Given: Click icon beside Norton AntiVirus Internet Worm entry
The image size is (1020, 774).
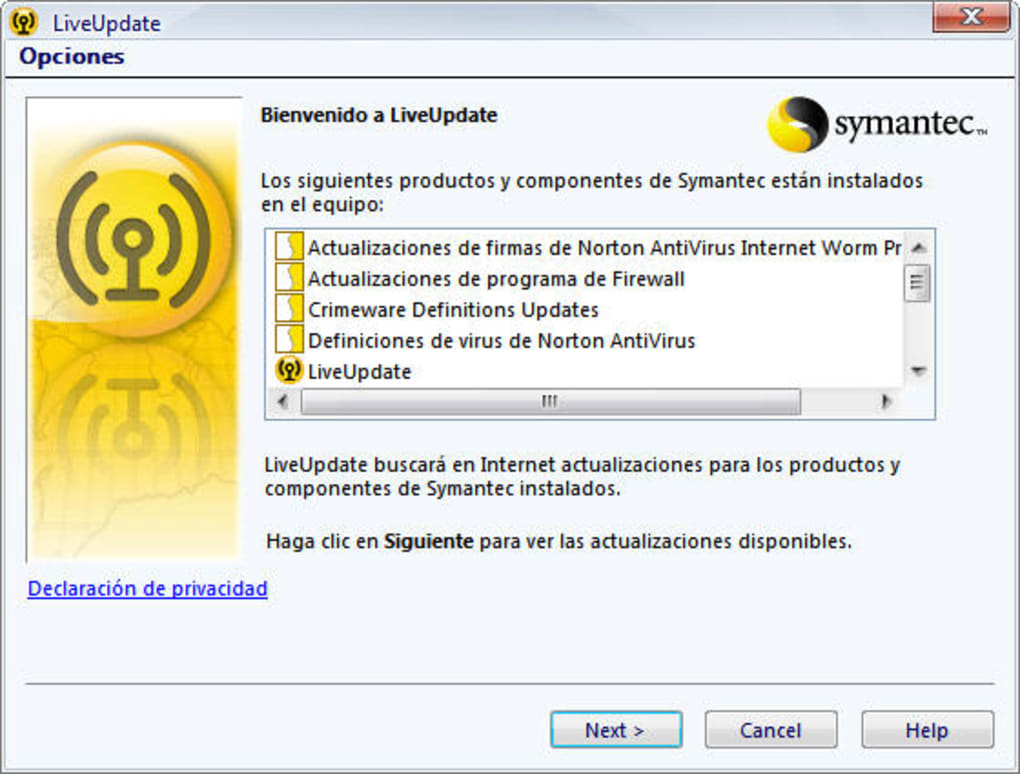Looking at the screenshot, I should pyautogui.click(x=289, y=247).
